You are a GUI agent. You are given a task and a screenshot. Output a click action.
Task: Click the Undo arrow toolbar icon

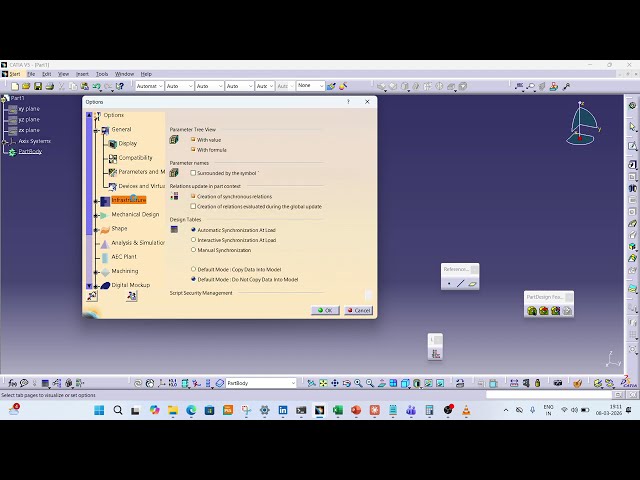tap(97, 86)
